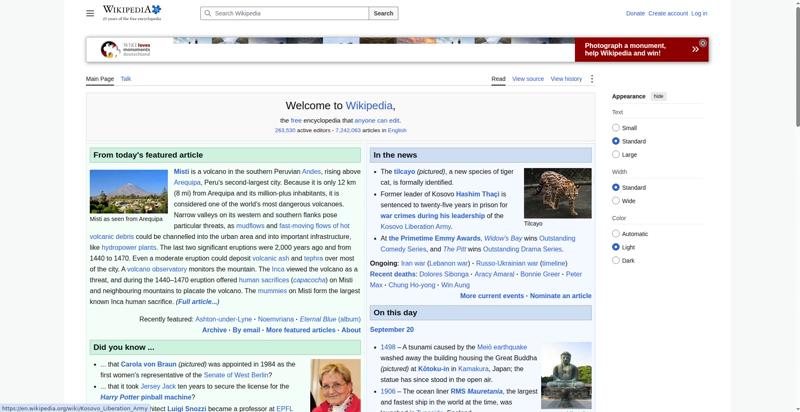The width and height of the screenshot is (800, 412).
Task: Click the Wikipedia logo
Action: 132,13
